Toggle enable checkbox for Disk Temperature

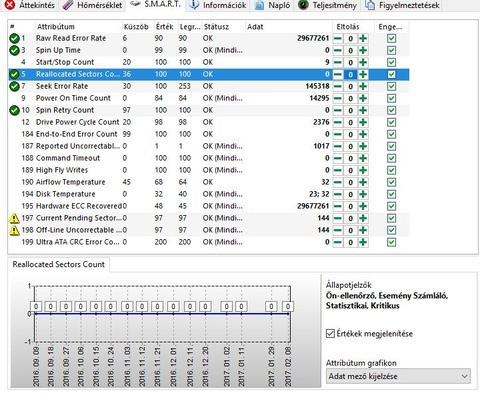[391, 194]
